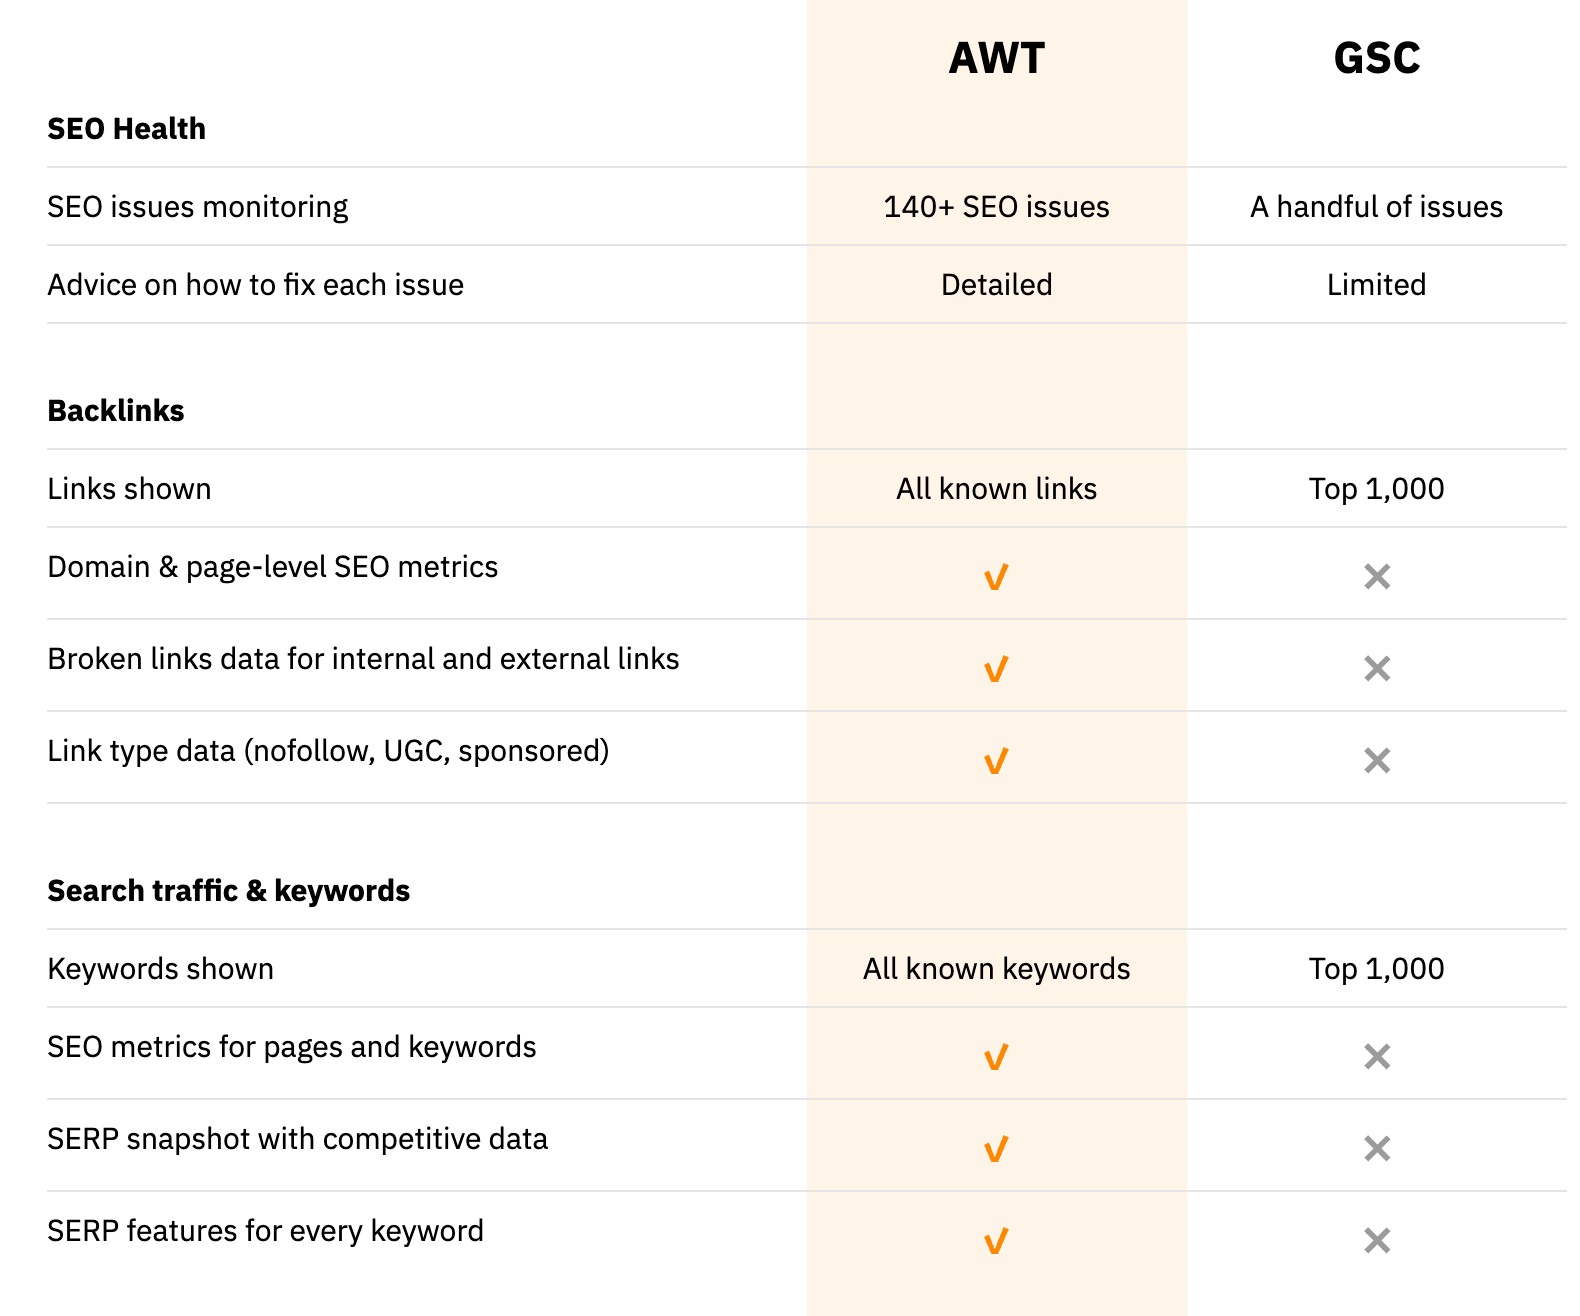Viewport: 1580px width, 1316px height.
Task: Click the GSC cross for Domain & page-level SEO metrics
Action: click(x=1377, y=576)
